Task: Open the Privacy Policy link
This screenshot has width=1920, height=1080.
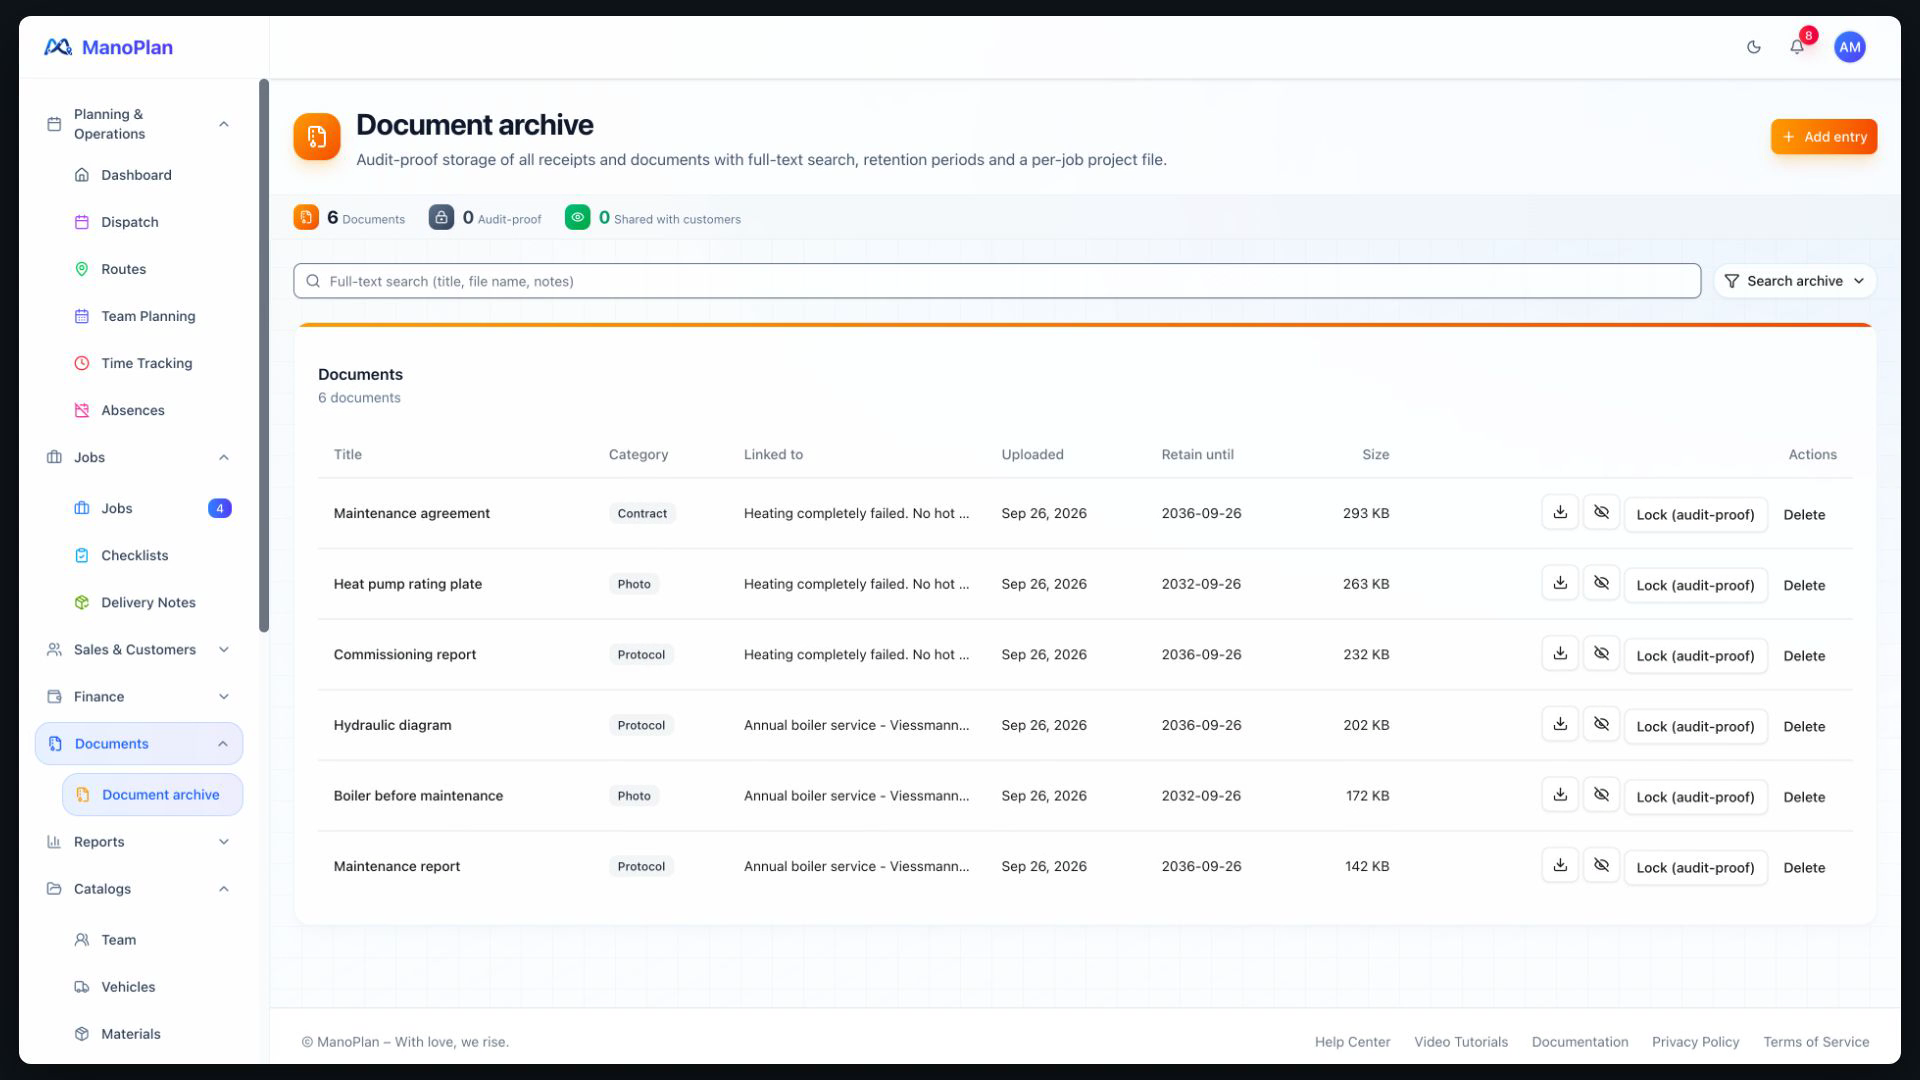Action: tap(1695, 1042)
